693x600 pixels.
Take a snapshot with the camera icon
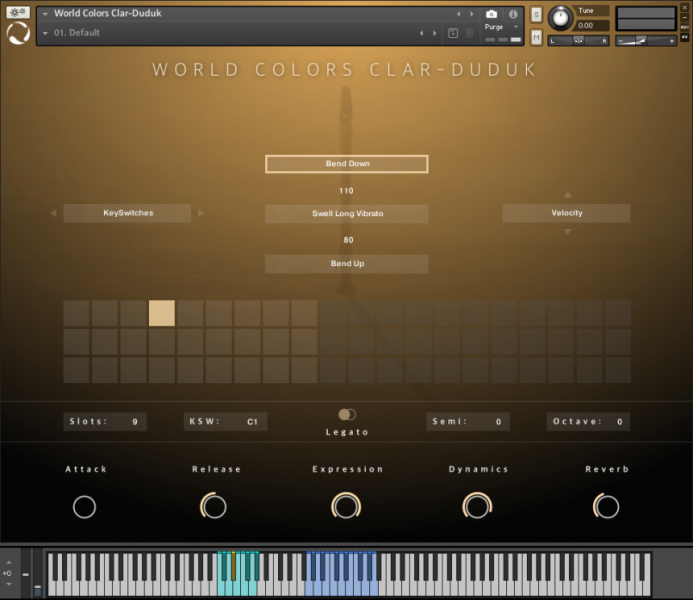click(491, 14)
